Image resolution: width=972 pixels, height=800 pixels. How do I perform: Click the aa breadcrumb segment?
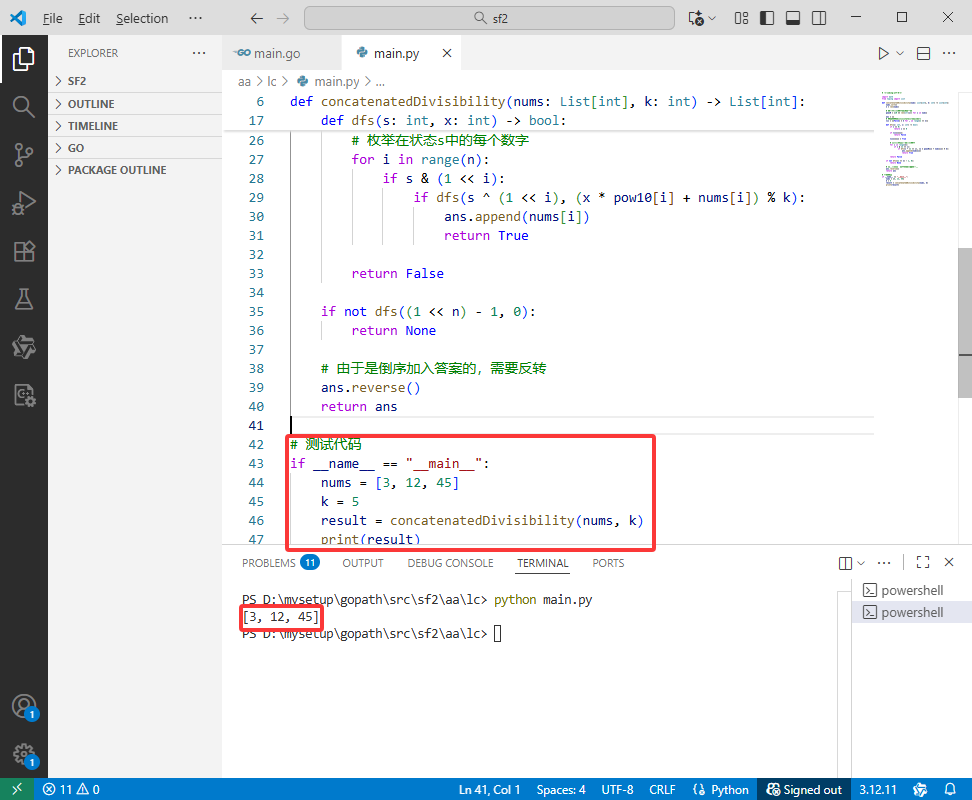click(x=244, y=82)
